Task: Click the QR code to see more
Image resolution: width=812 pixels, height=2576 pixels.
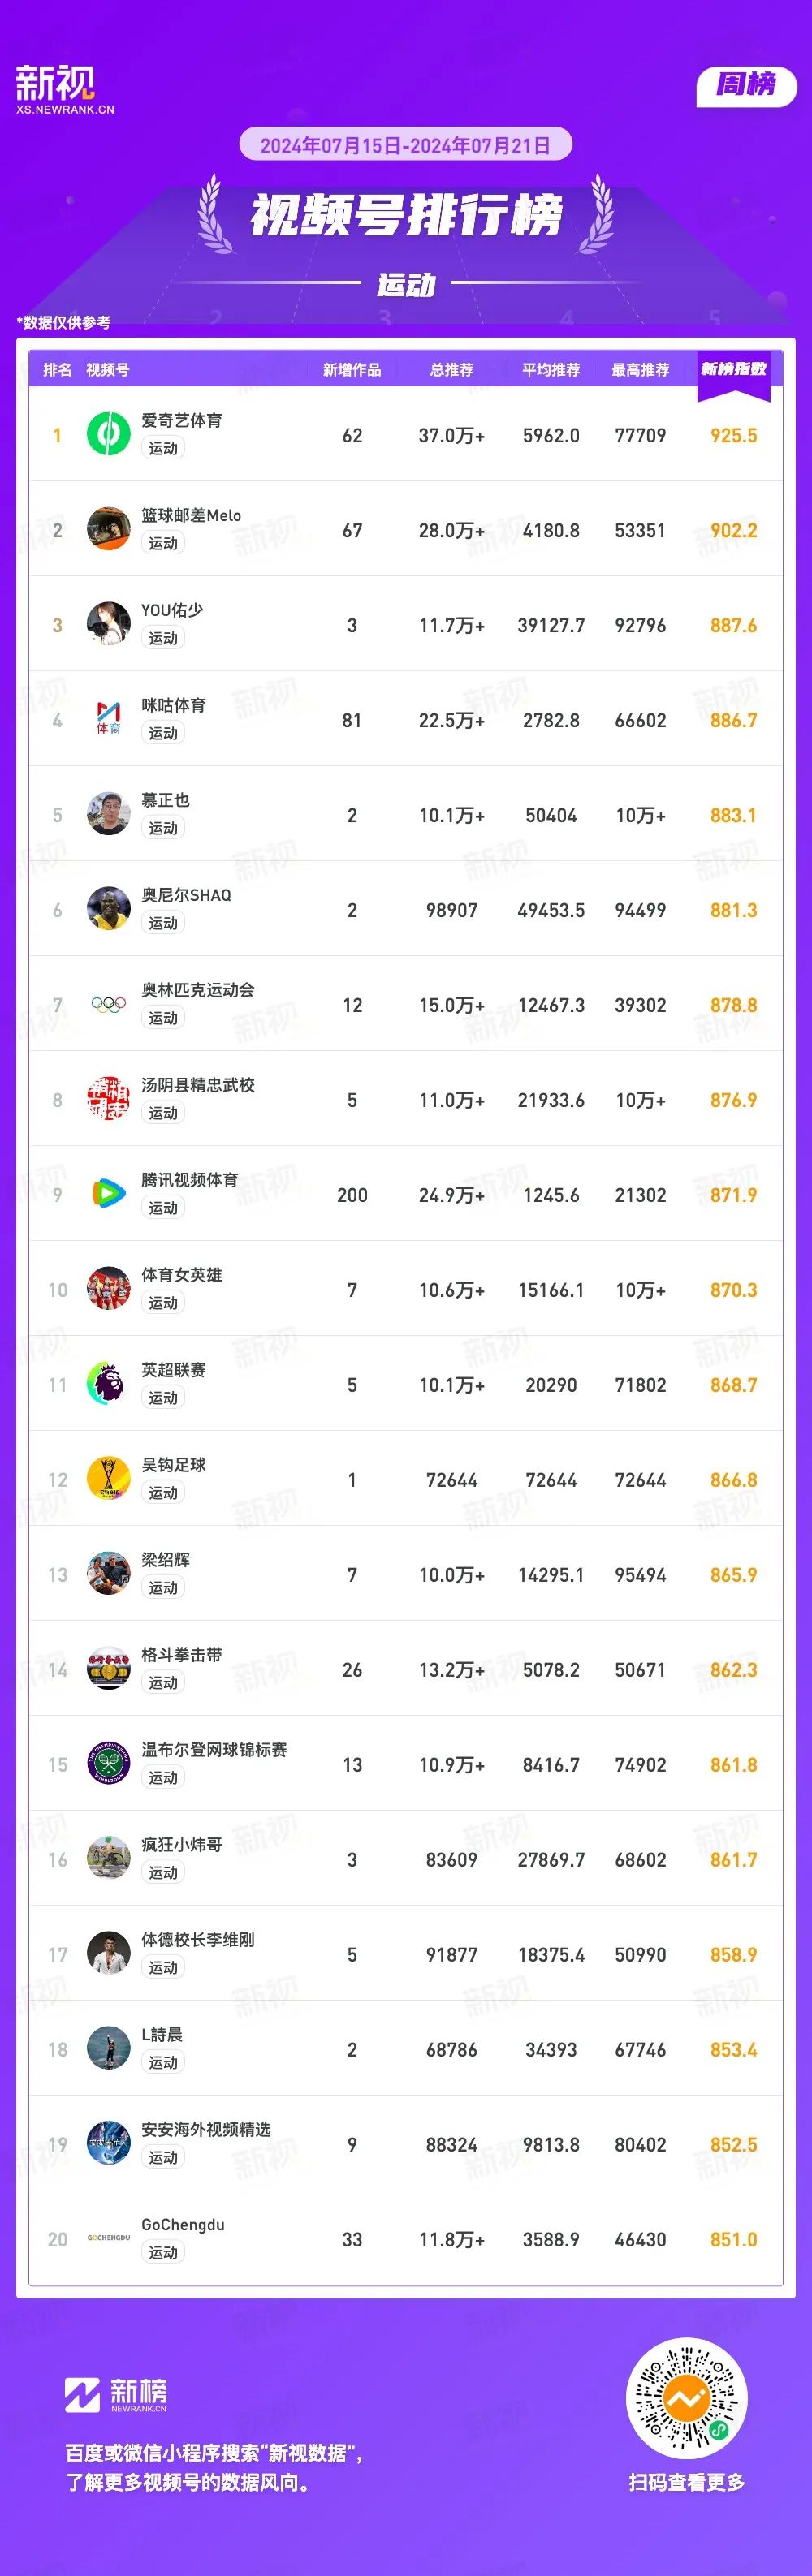Action: (687, 2398)
